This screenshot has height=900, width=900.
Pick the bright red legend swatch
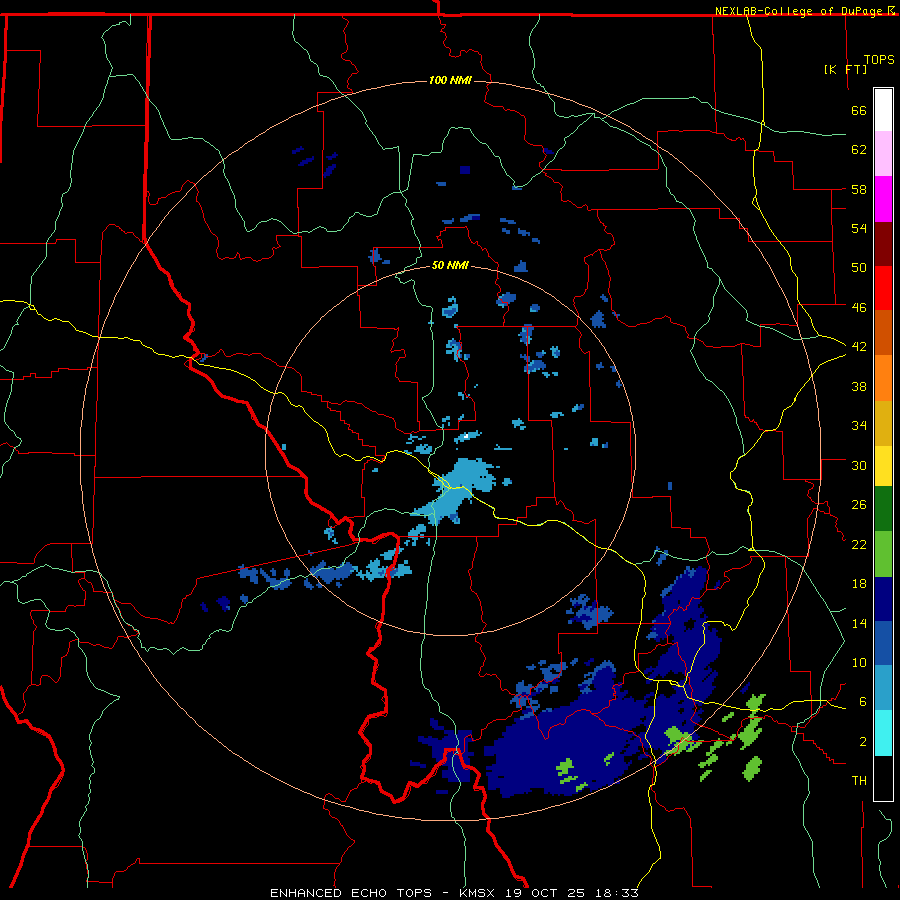[x=883, y=288]
